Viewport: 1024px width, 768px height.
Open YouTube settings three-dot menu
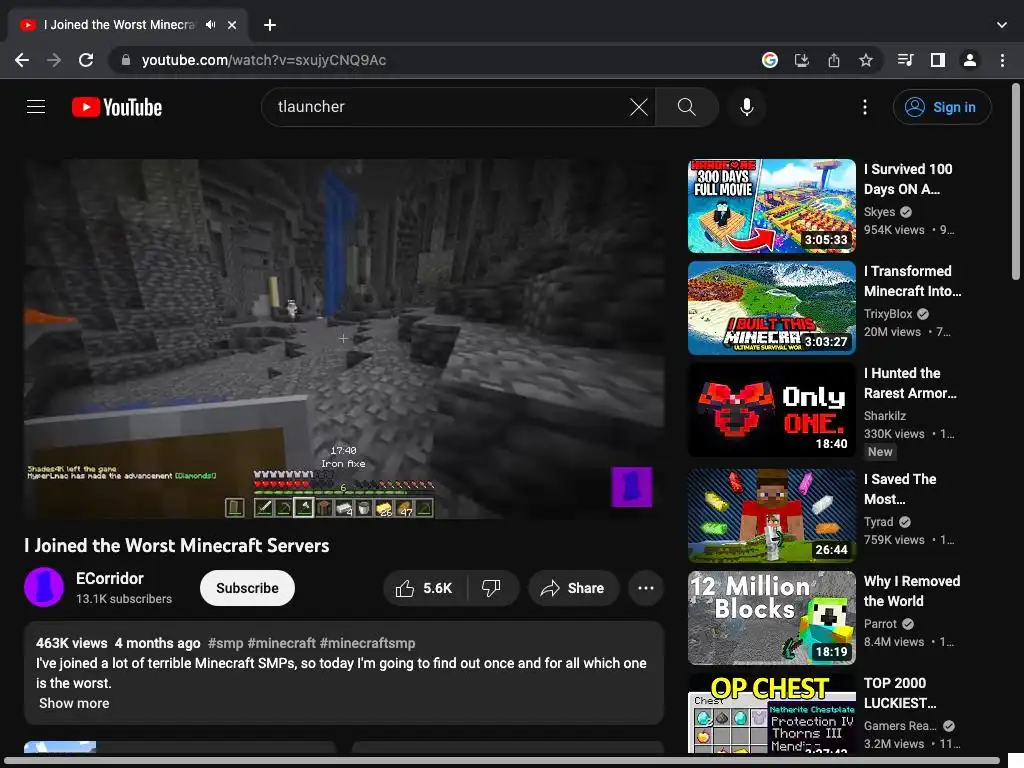[865, 107]
